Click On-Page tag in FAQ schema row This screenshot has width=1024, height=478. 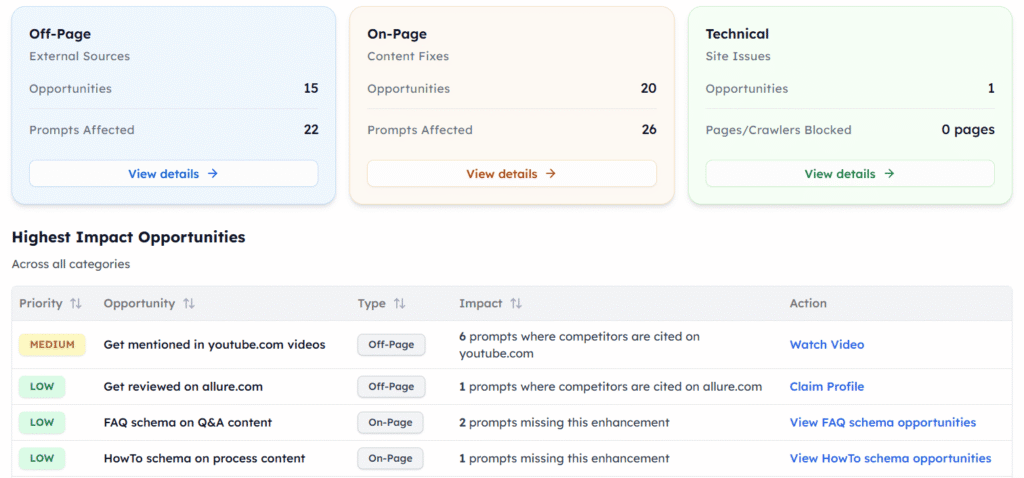pos(391,422)
